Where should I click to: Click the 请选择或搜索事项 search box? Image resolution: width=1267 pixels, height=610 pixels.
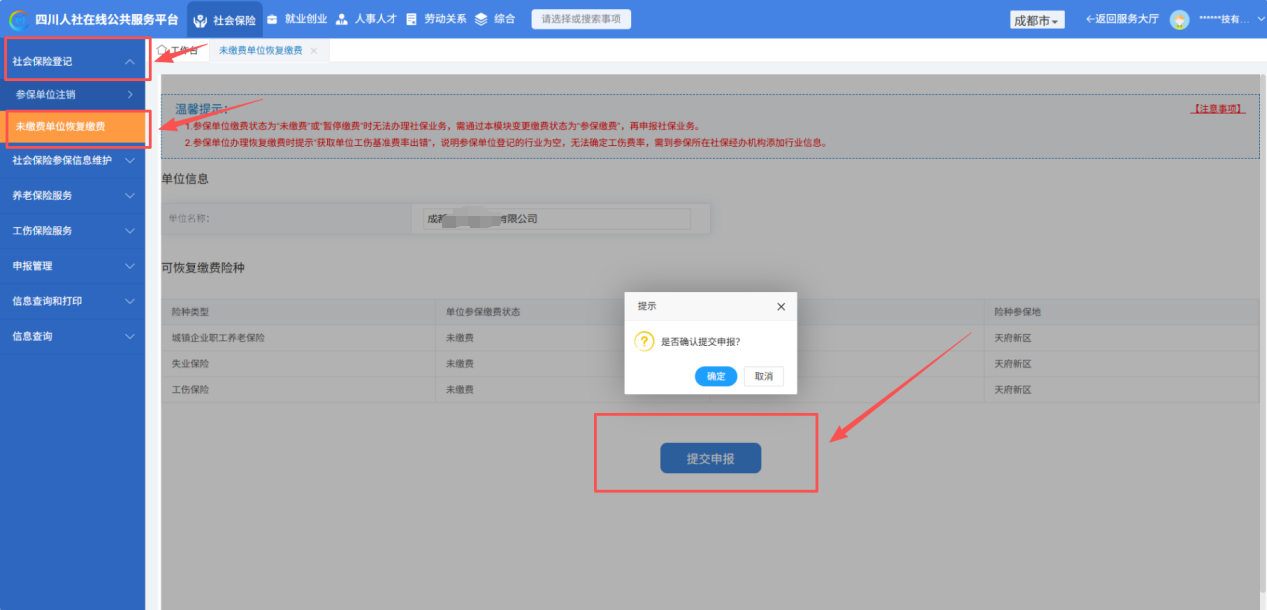pos(581,19)
